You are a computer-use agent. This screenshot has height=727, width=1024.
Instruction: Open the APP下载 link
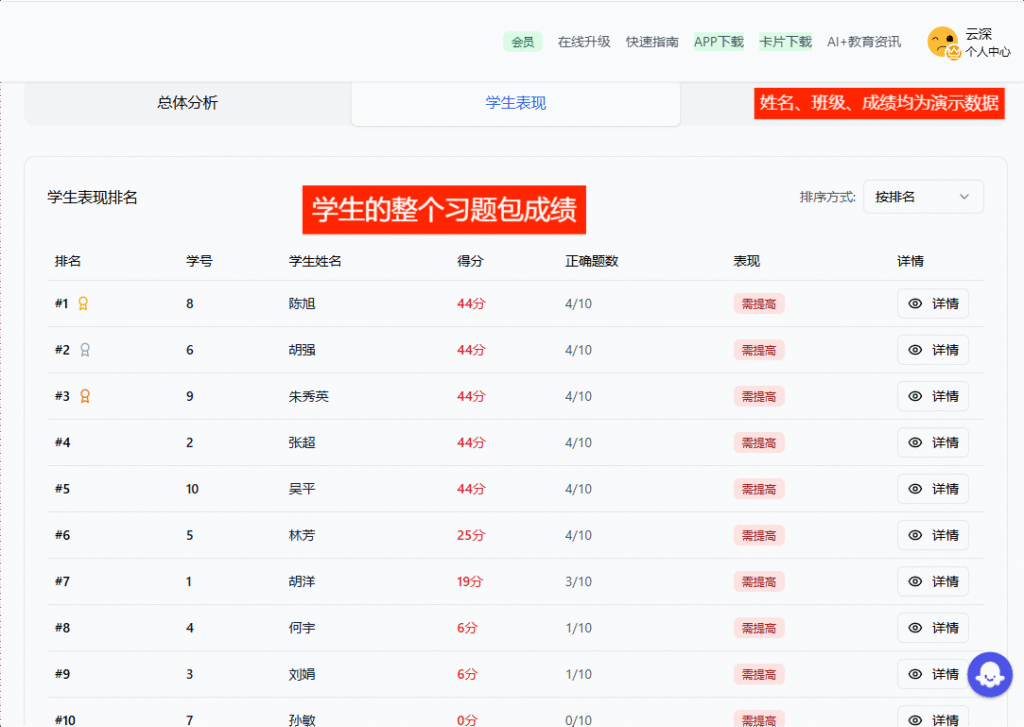click(x=719, y=42)
